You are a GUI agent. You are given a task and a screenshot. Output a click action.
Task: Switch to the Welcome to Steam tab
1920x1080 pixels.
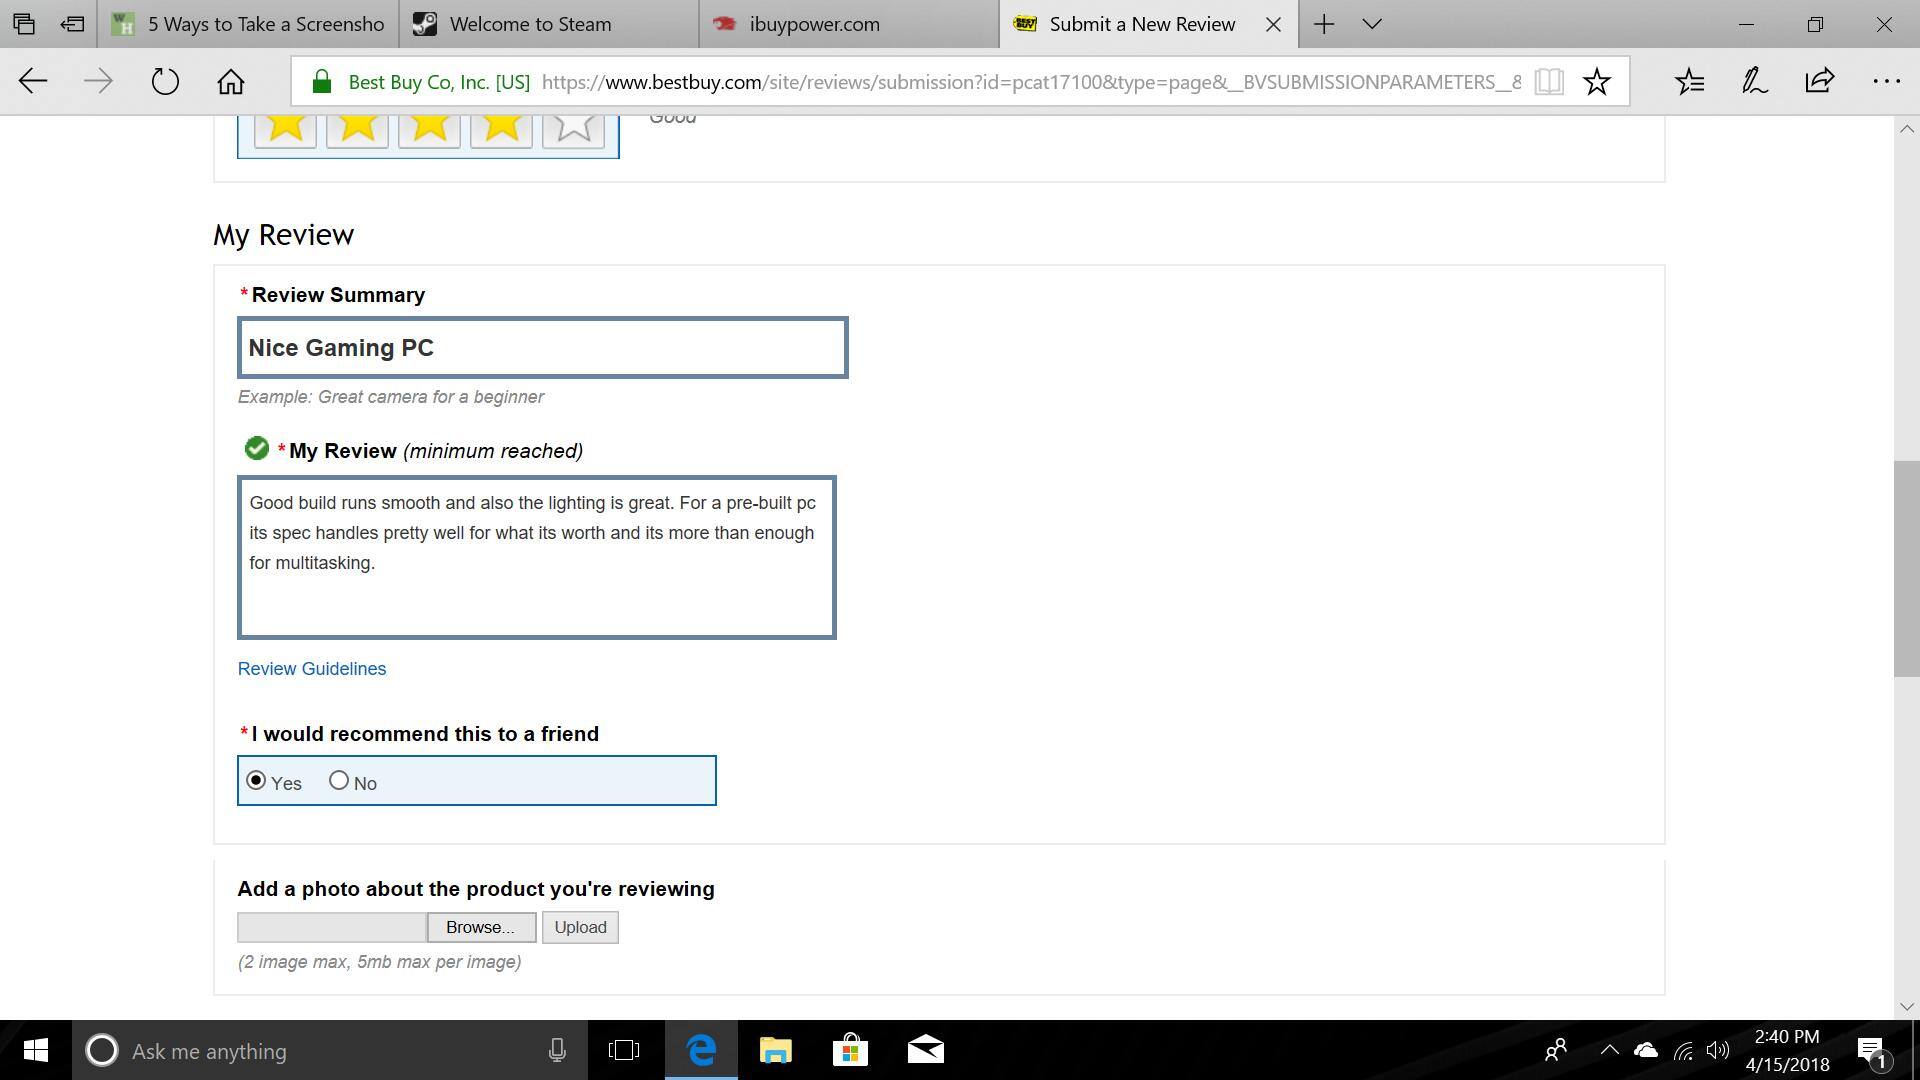coord(530,24)
